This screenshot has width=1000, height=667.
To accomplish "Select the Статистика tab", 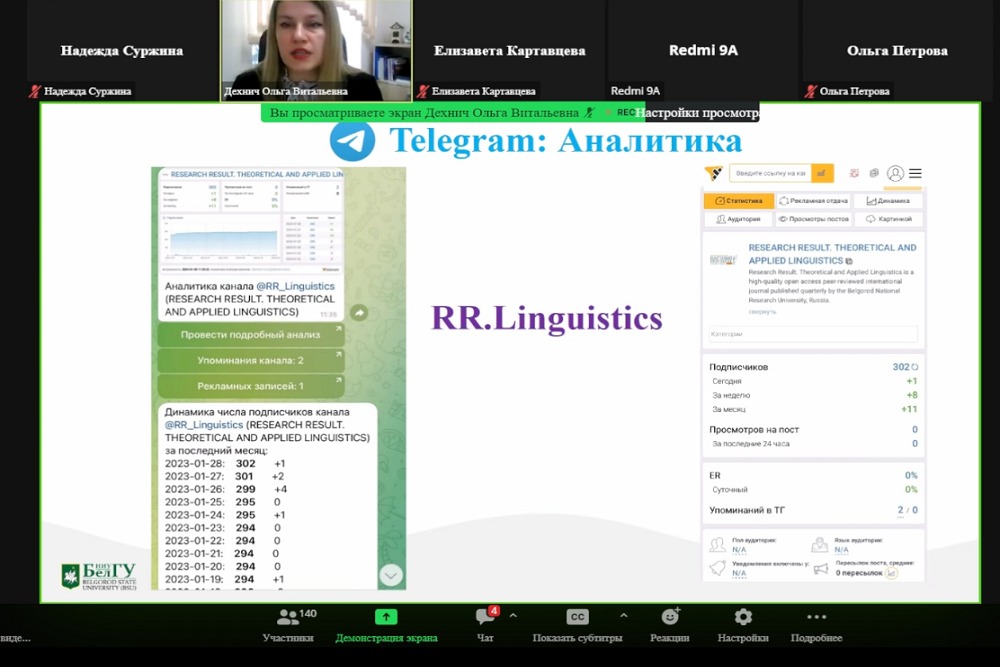I will [x=739, y=201].
